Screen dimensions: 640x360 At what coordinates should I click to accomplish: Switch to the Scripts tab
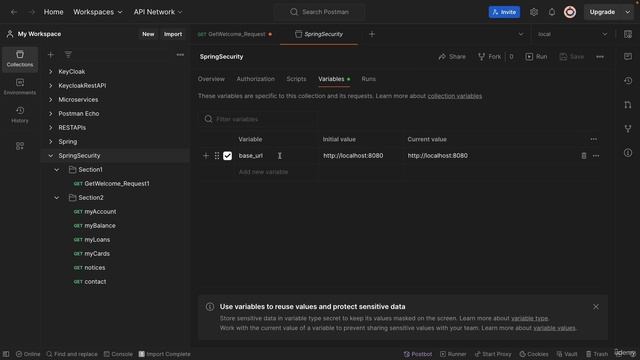[x=296, y=79]
